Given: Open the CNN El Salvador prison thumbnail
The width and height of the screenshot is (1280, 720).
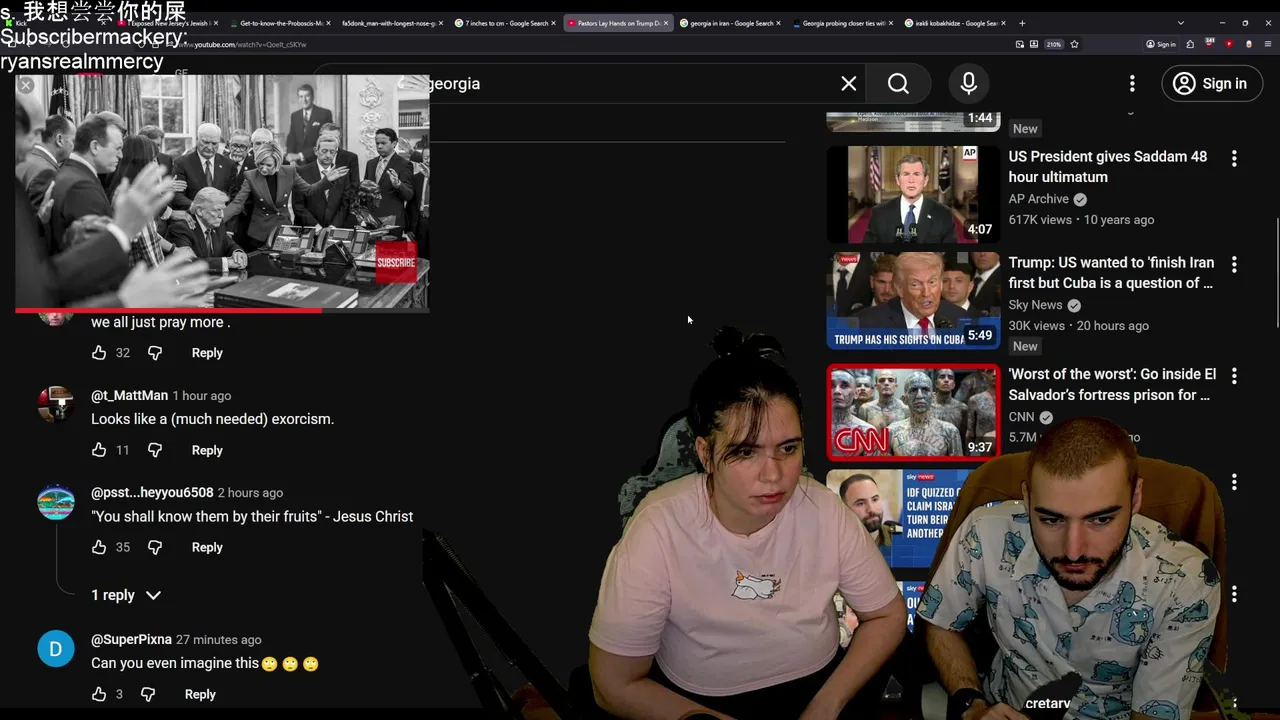Looking at the screenshot, I should [x=913, y=411].
